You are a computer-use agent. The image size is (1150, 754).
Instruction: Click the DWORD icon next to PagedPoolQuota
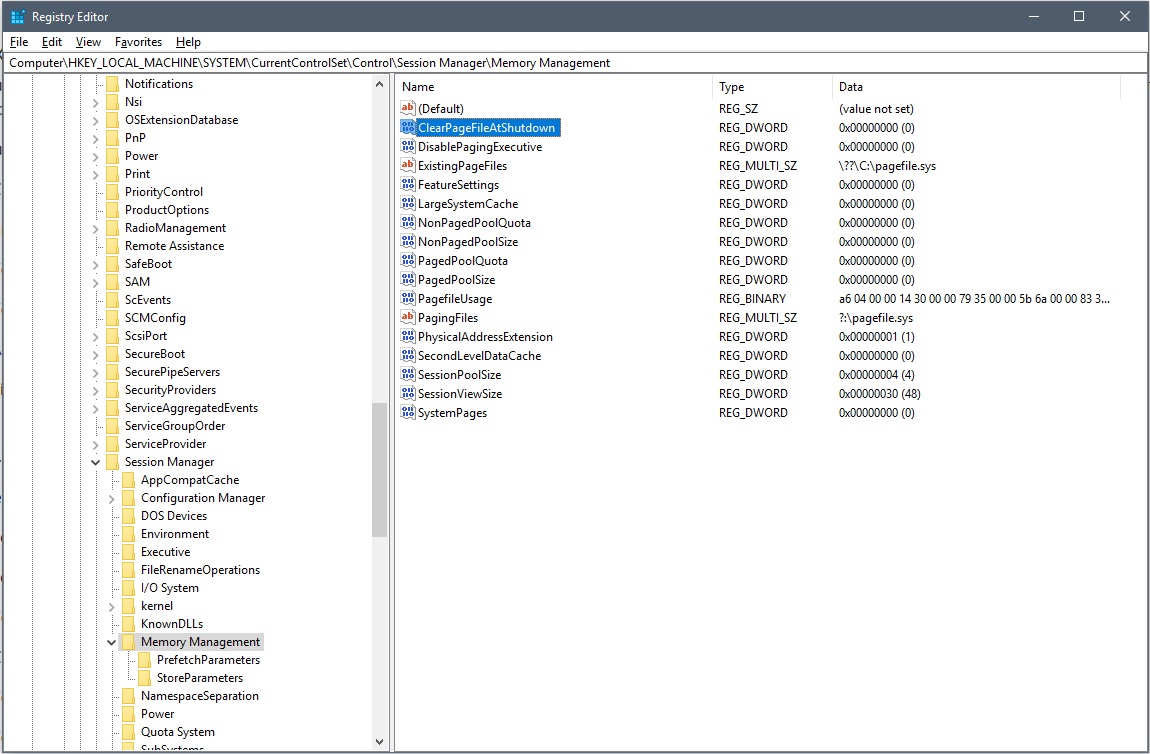[408, 260]
